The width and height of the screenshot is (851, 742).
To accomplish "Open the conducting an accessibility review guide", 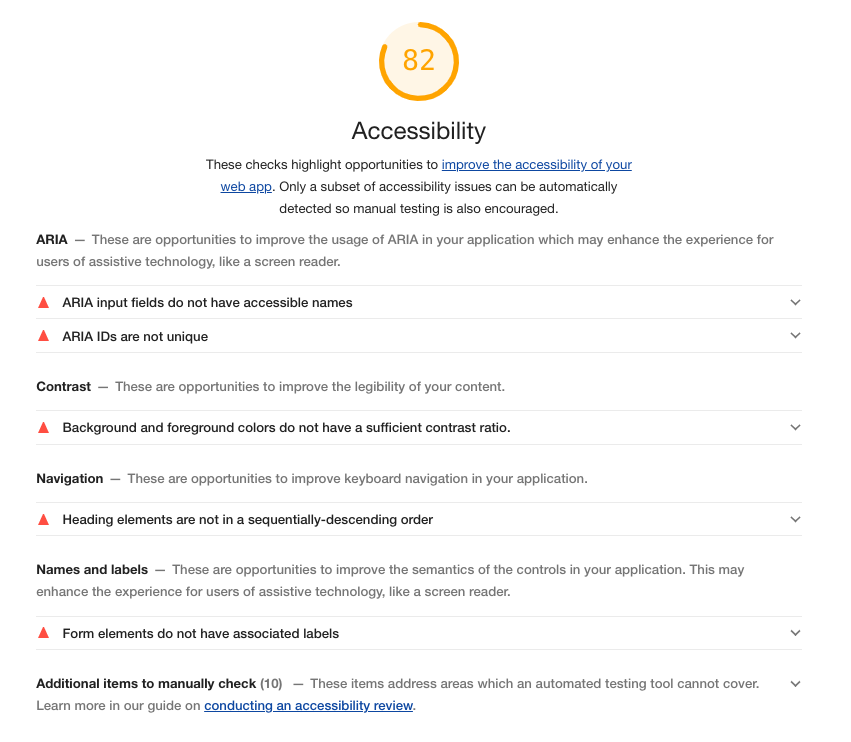I will pos(308,705).
